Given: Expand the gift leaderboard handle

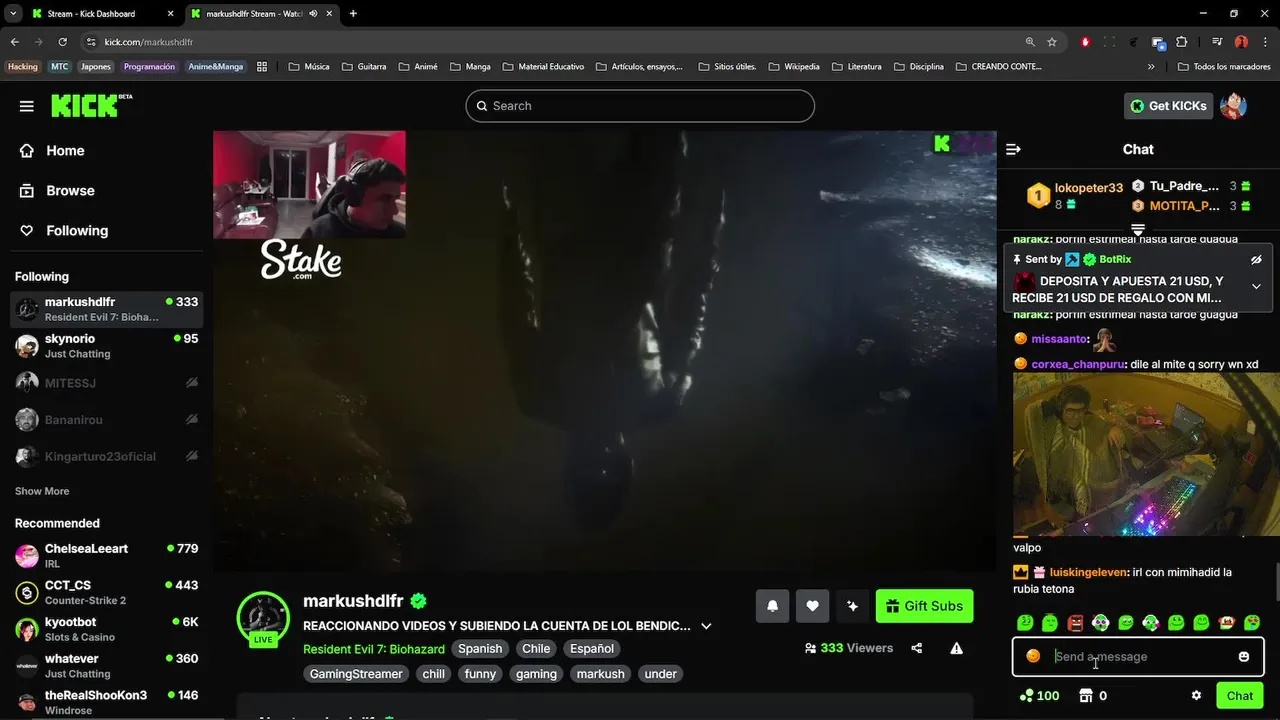Looking at the screenshot, I should point(1138,230).
